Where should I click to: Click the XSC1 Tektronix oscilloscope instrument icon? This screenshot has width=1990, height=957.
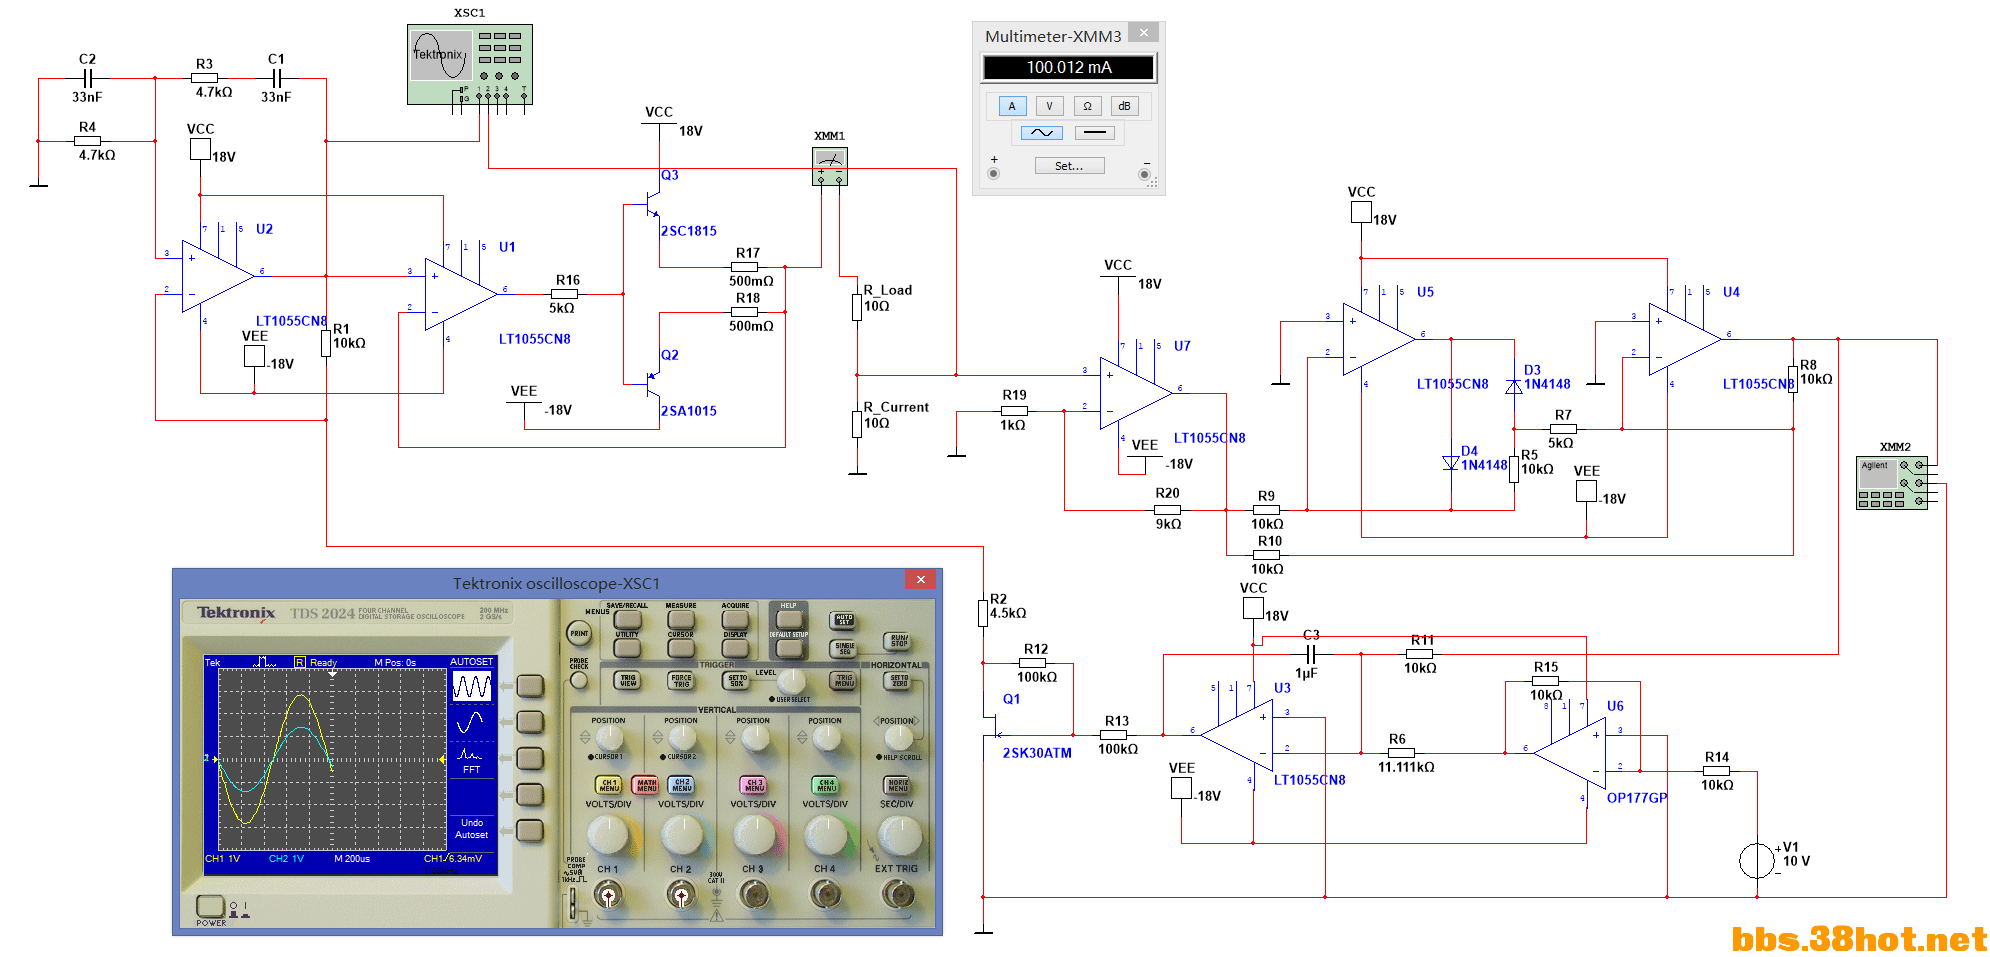(x=470, y=64)
